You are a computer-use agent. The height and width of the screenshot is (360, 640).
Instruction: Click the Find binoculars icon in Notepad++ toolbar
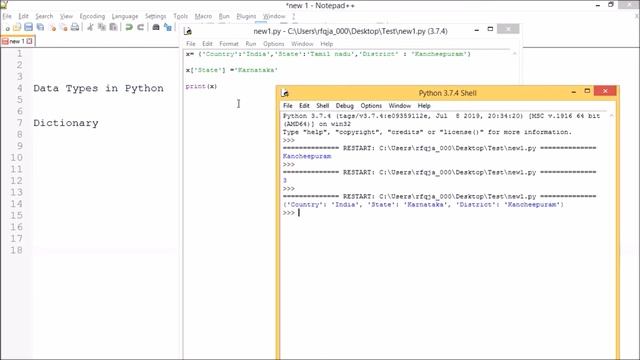pos(156,27)
